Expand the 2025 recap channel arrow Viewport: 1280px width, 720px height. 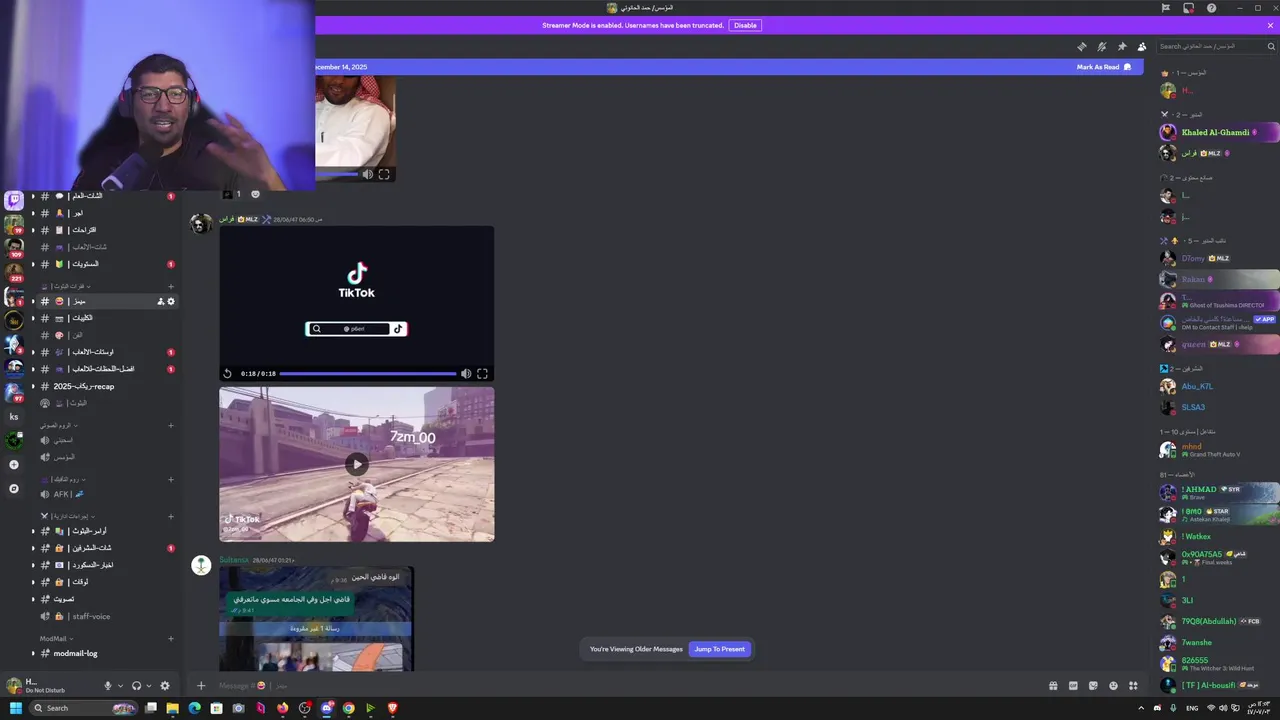click(x=33, y=386)
